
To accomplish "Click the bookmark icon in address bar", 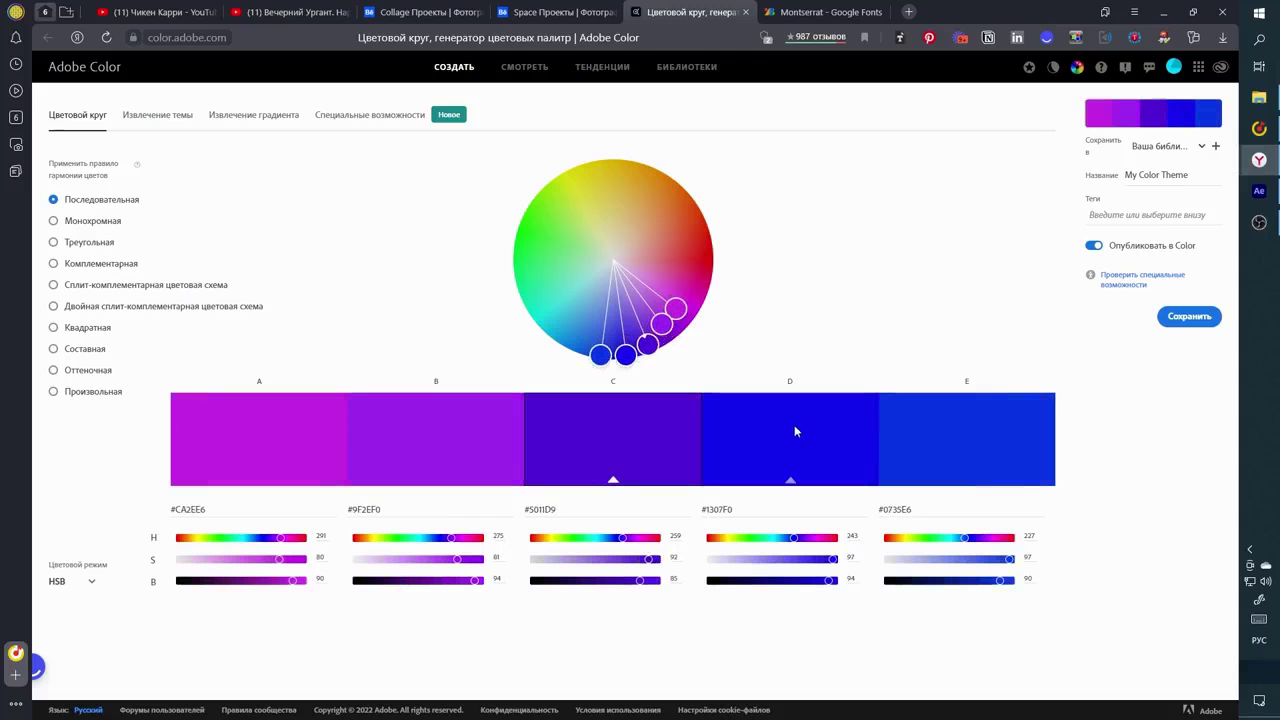I will 865,38.
